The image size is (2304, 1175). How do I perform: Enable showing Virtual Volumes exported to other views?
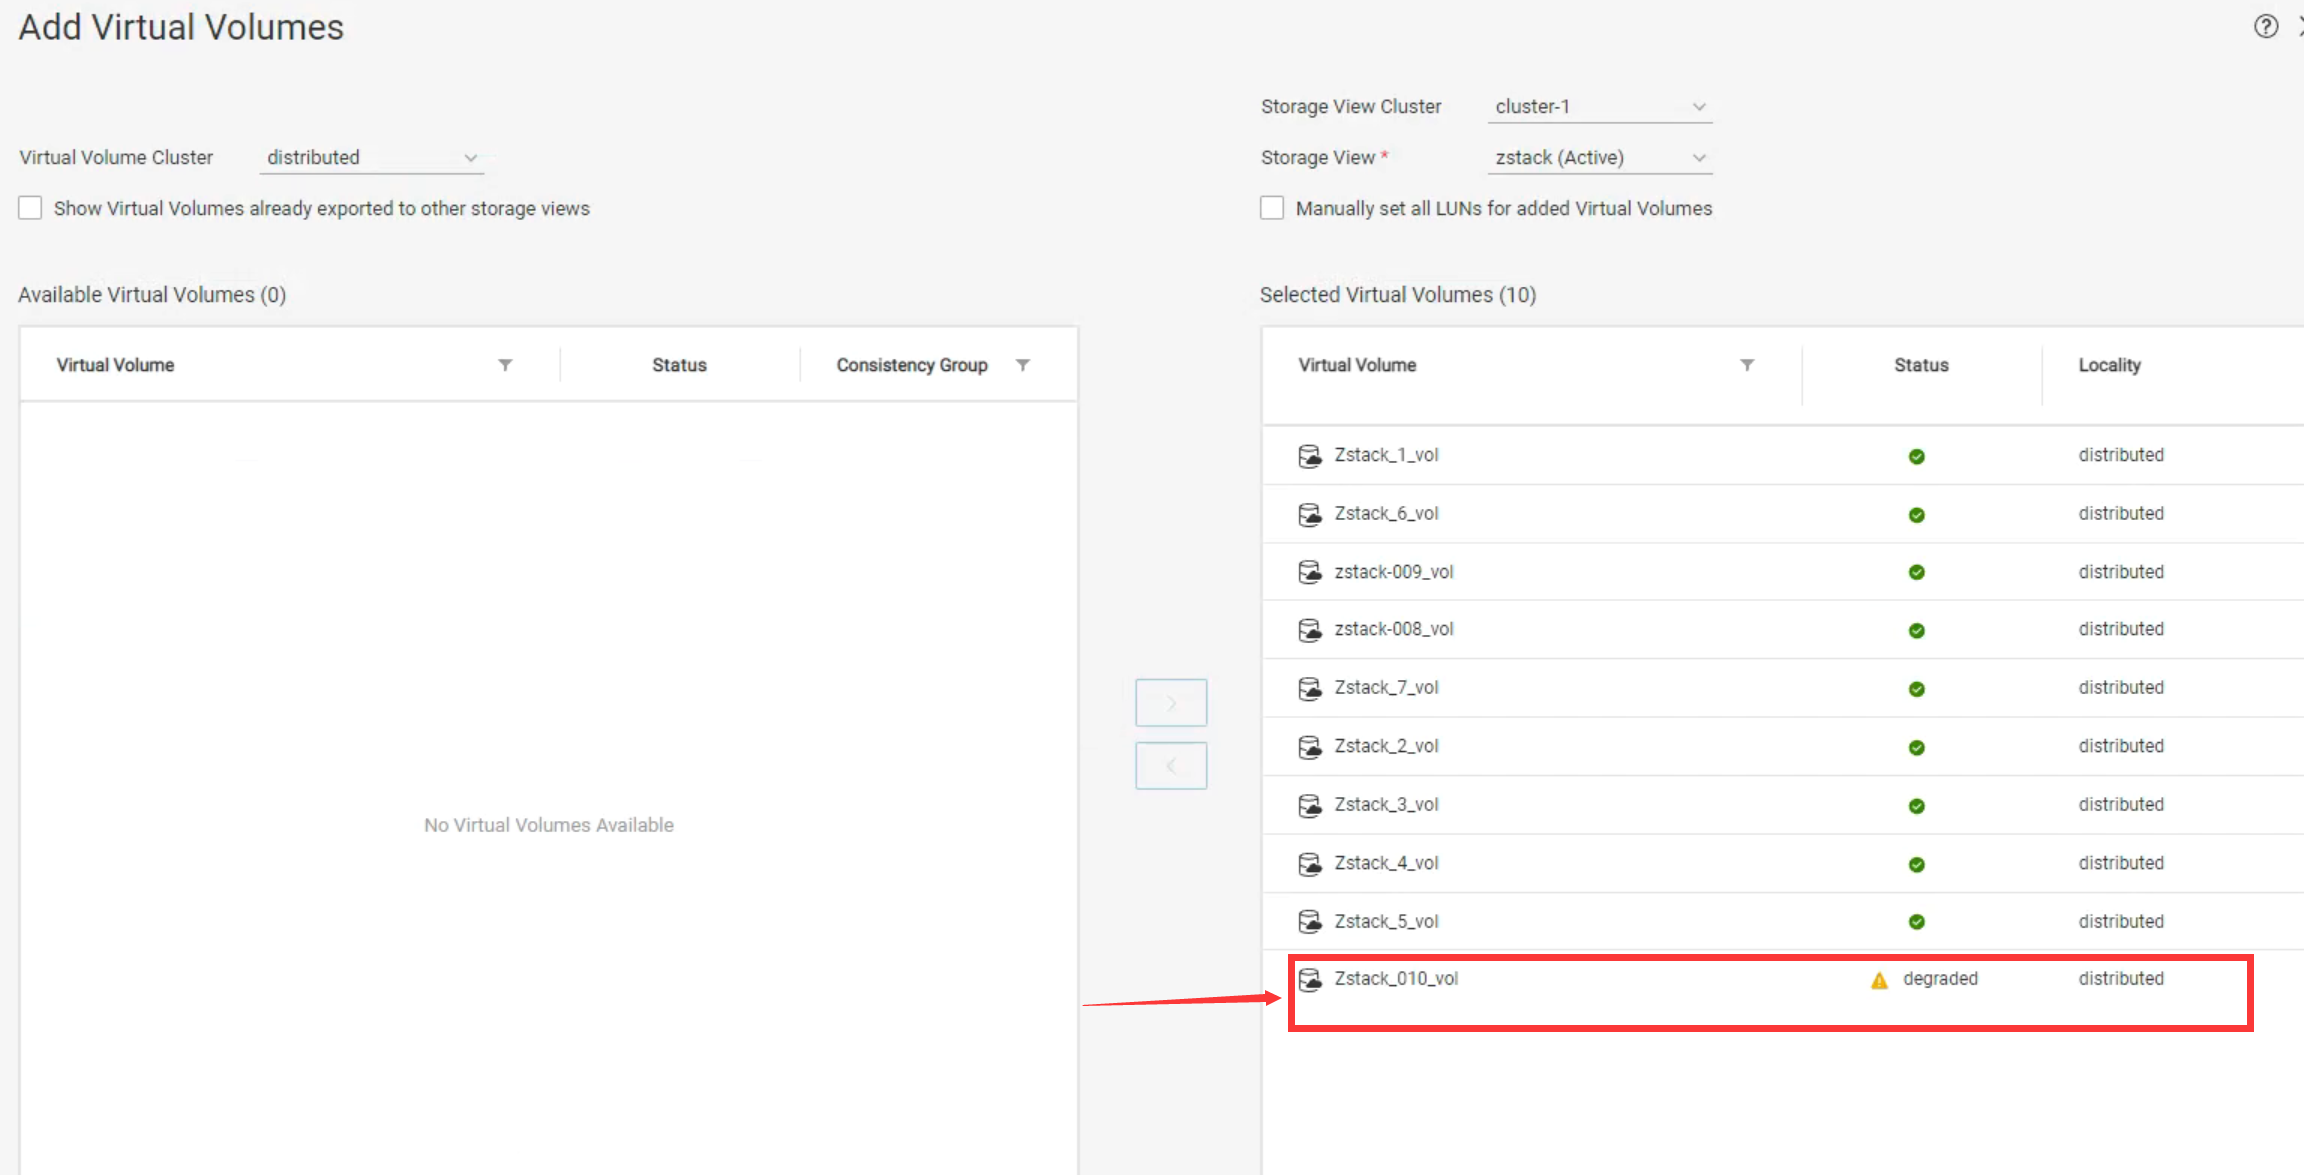(31, 208)
